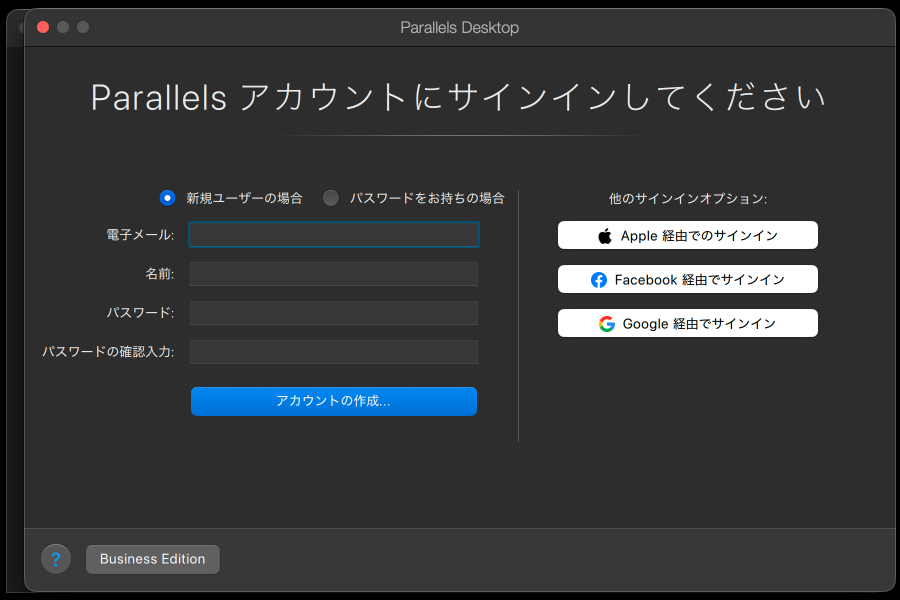Focus the 電子メール input field

point(333,234)
